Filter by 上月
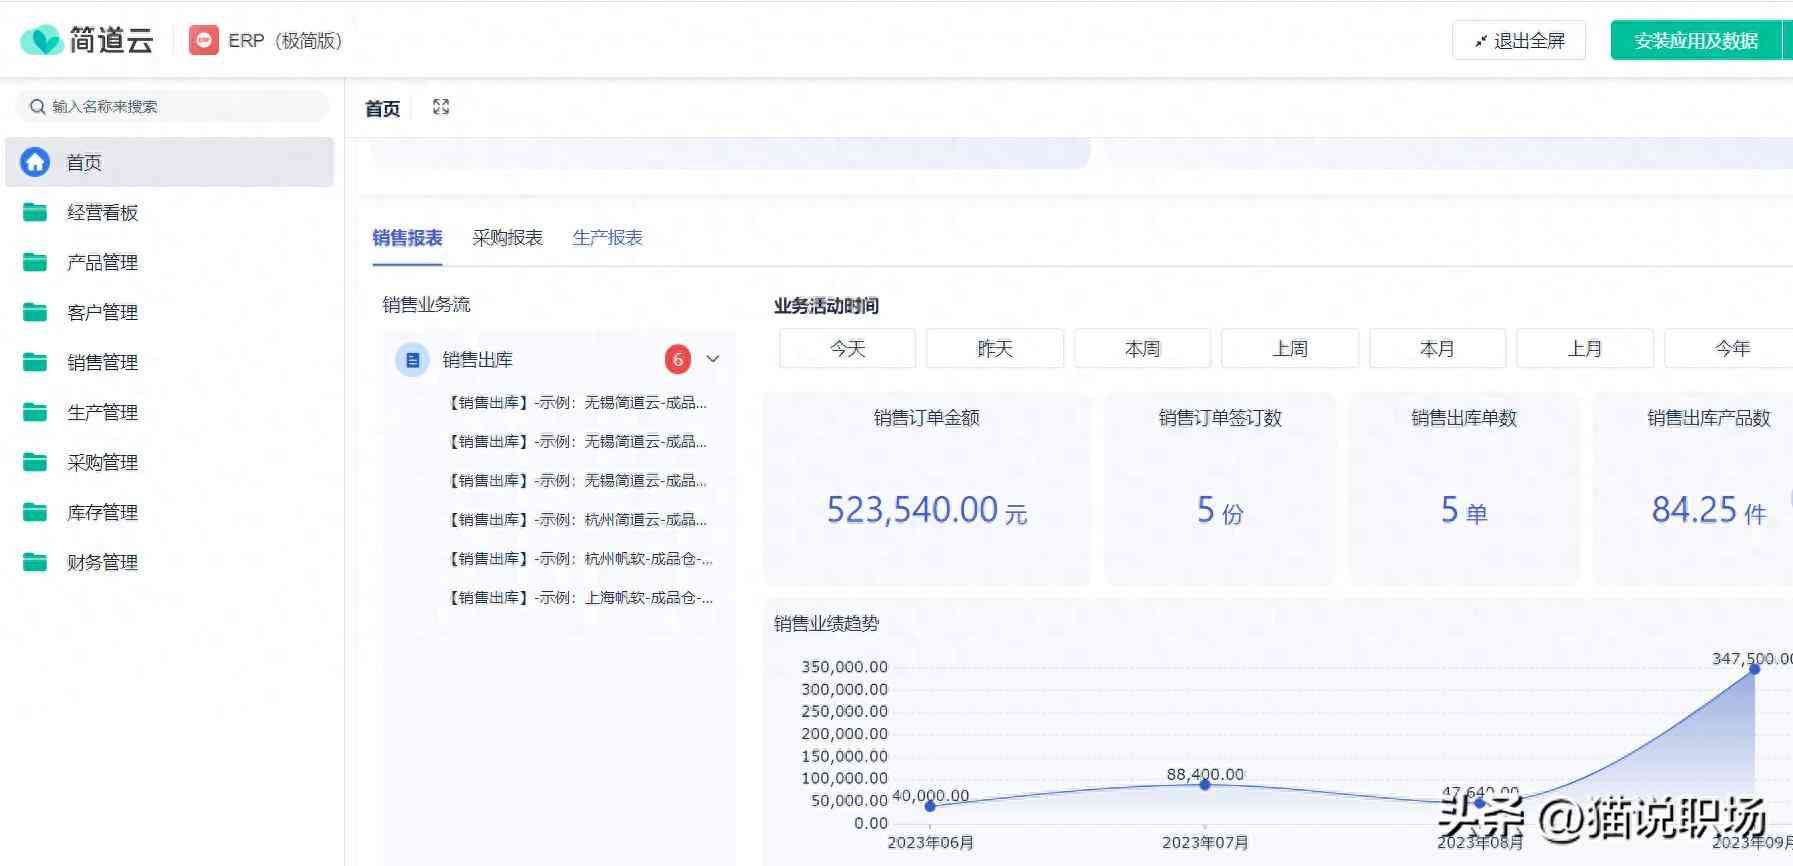 (x=1585, y=349)
